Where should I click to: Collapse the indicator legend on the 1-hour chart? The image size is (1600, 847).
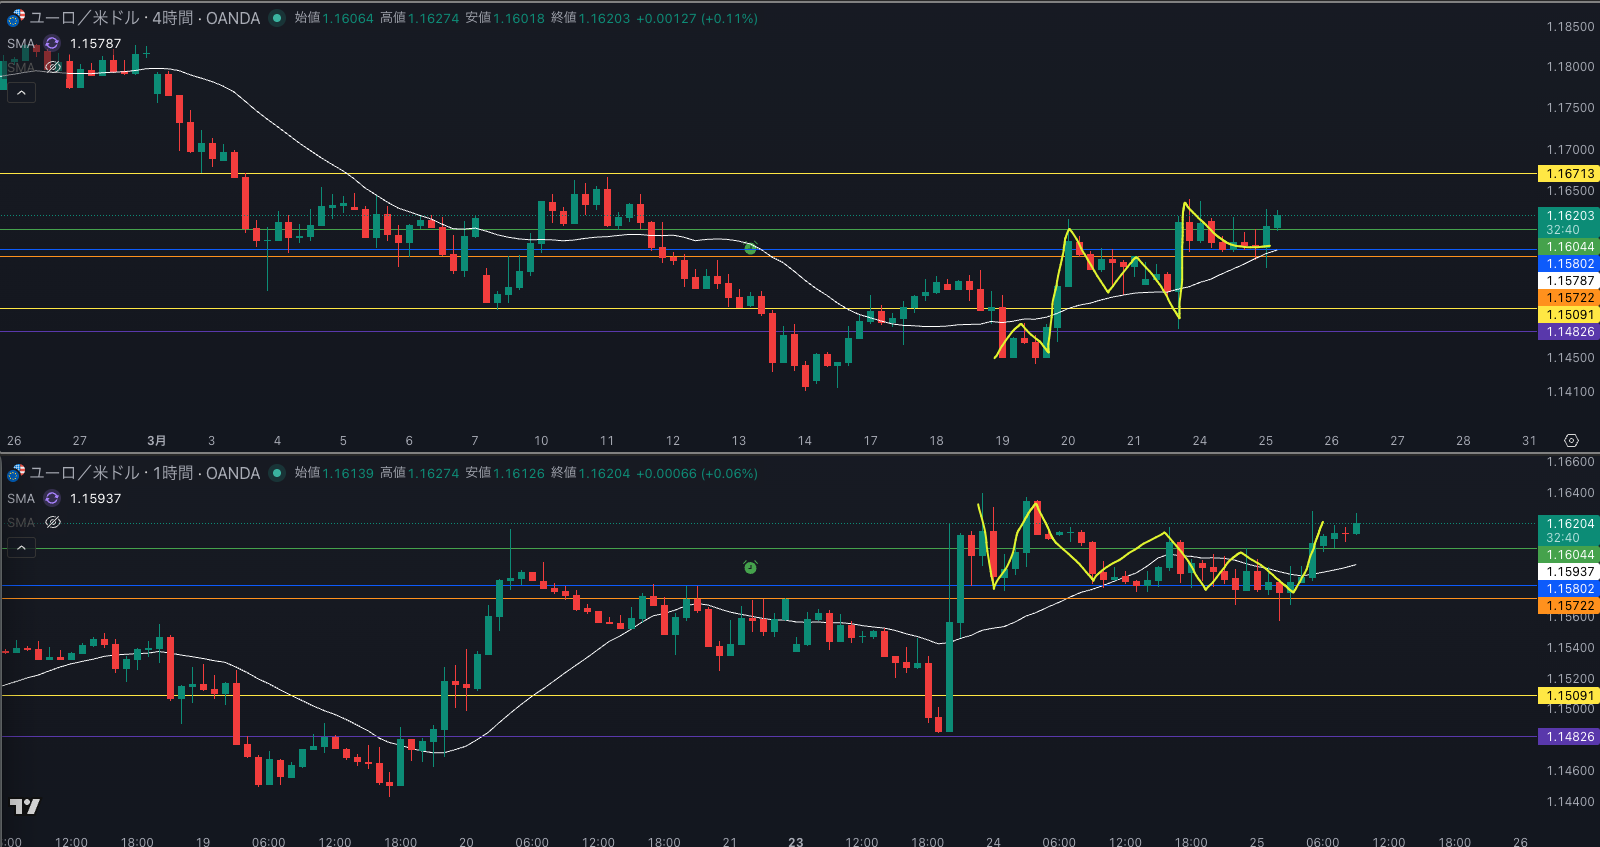(x=21, y=547)
